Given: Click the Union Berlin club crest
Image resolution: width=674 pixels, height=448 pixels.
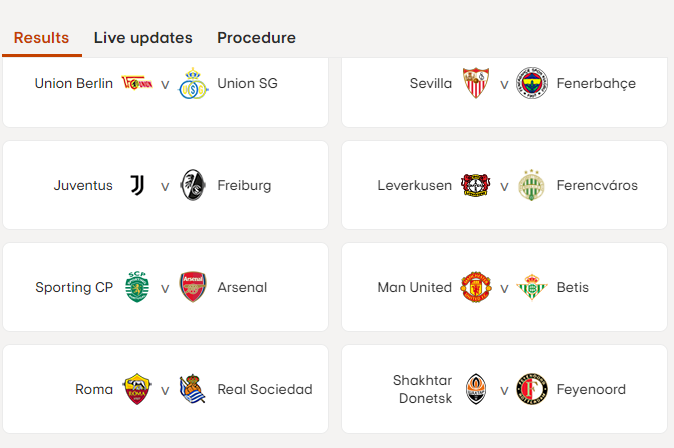Looking at the screenshot, I should [137, 84].
